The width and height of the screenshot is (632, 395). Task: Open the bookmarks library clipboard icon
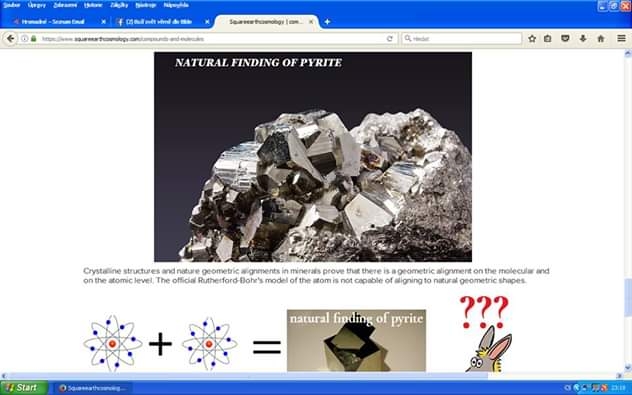(x=547, y=39)
